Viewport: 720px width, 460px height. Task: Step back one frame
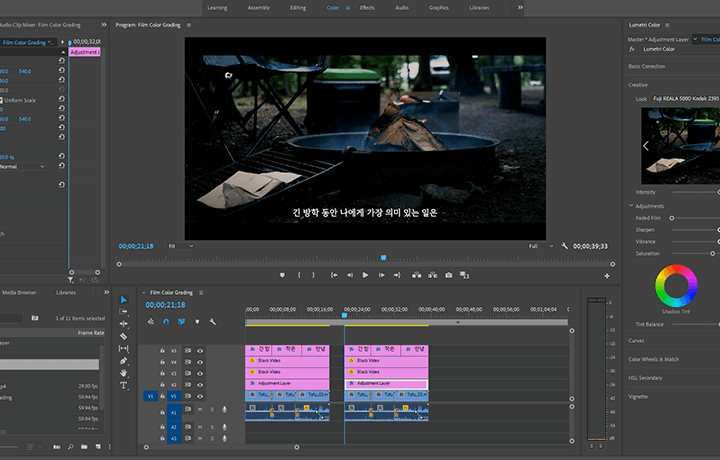350,275
